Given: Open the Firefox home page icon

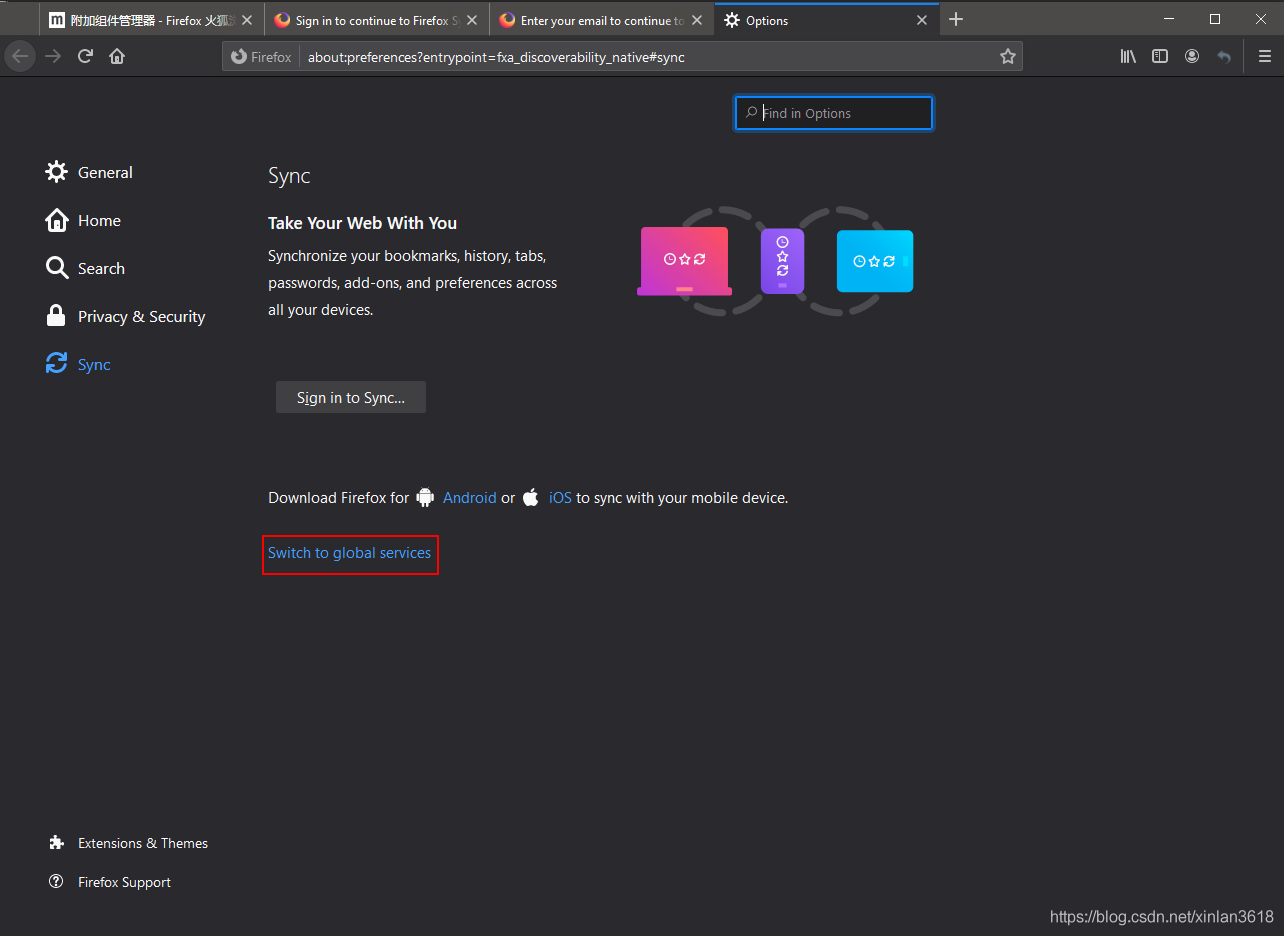Looking at the screenshot, I should tap(117, 56).
